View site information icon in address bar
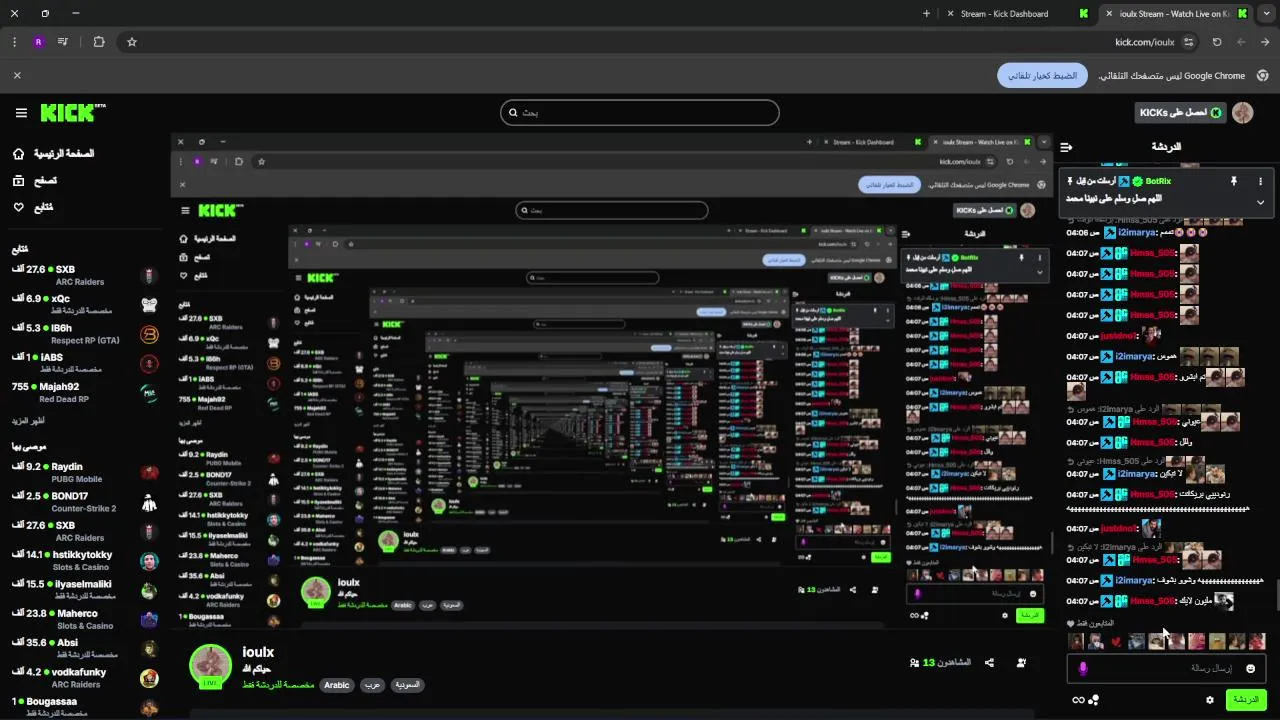 click(1188, 42)
